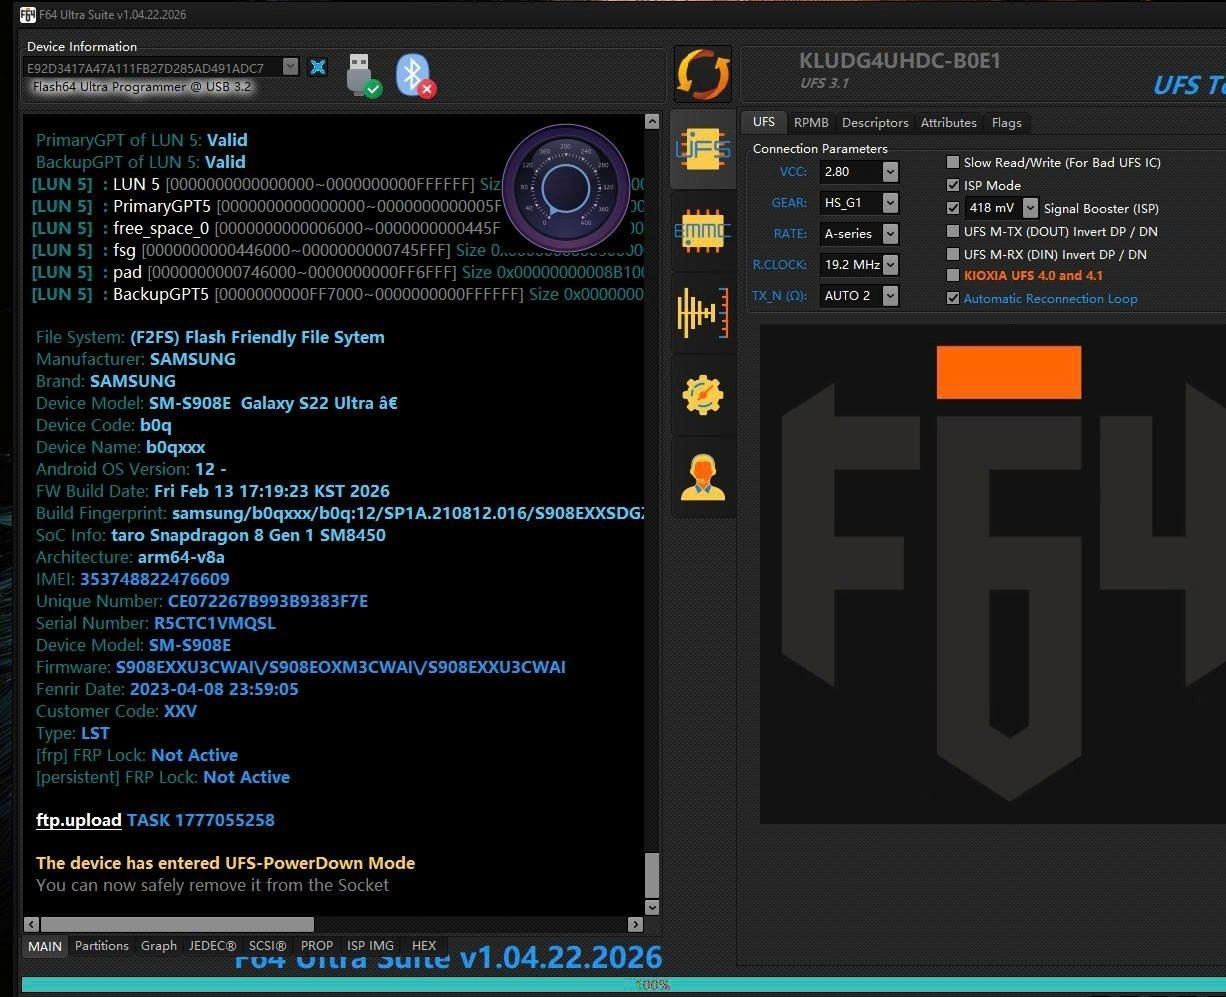Enable UFS M-TX (DOUT) Invert checkbox
The width and height of the screenshot is (1226, 997).
(953, 231)
